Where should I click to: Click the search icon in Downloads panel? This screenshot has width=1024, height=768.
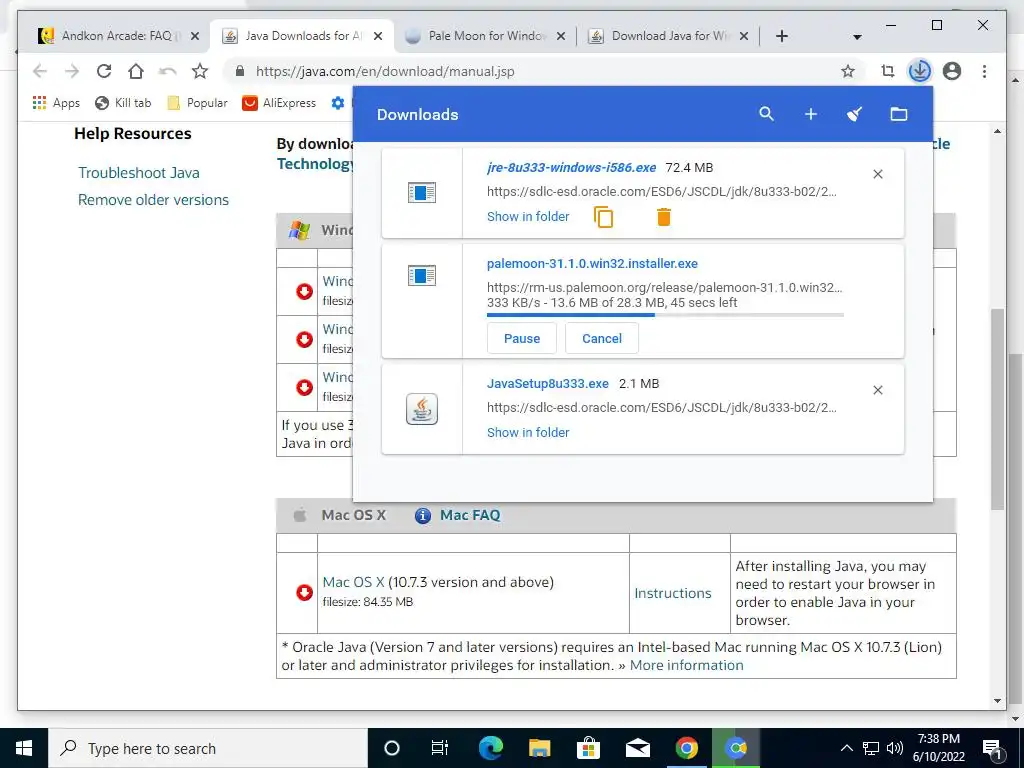[766, 114]
